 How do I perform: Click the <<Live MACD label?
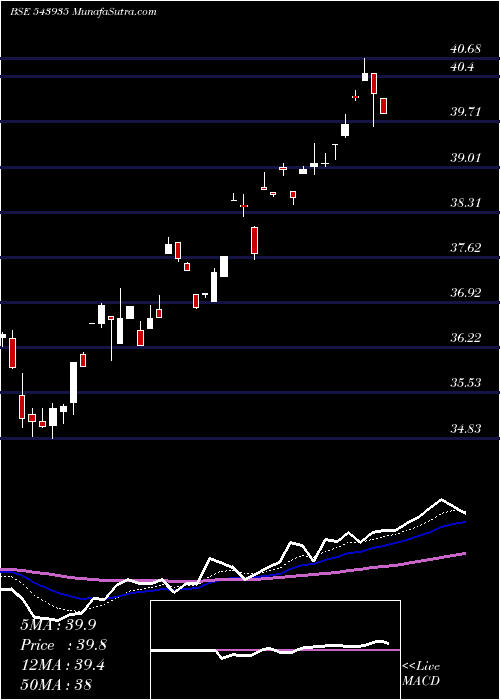point(421,673)
